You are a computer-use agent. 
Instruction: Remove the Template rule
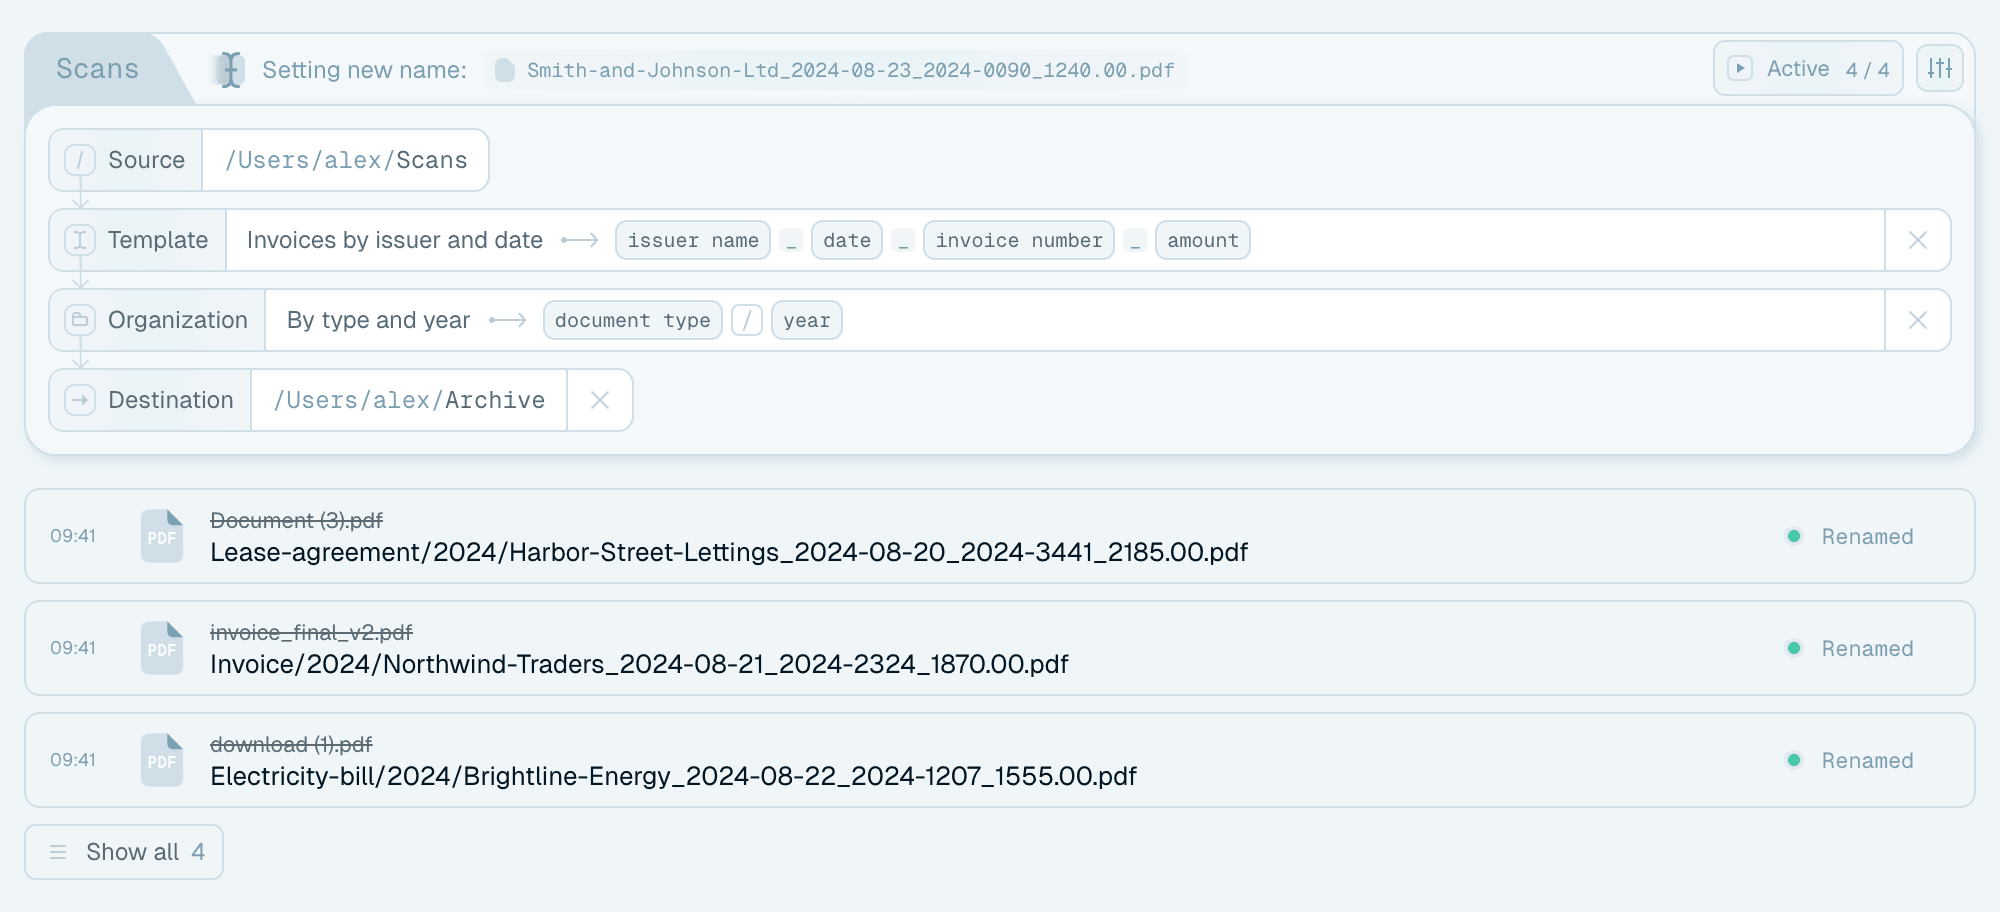[x=1917, y=240]
